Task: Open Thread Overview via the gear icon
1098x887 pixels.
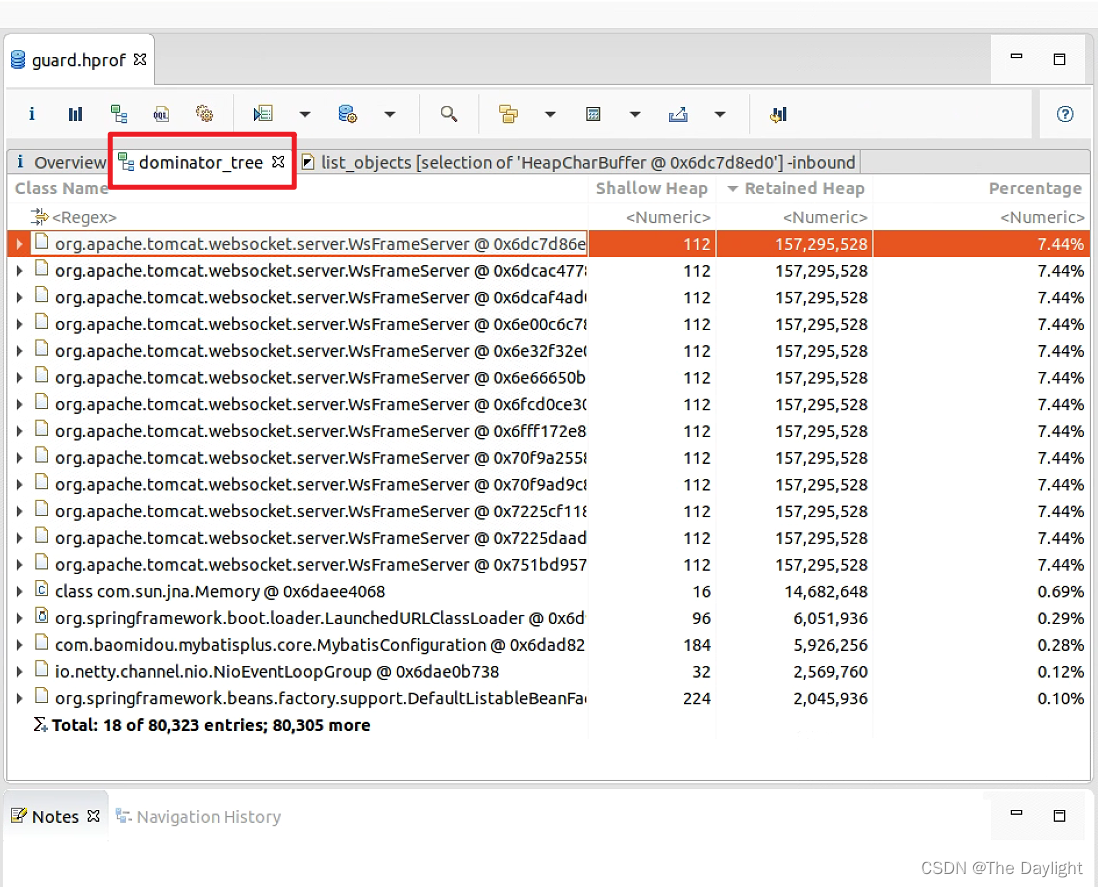Action: [205, 113]
